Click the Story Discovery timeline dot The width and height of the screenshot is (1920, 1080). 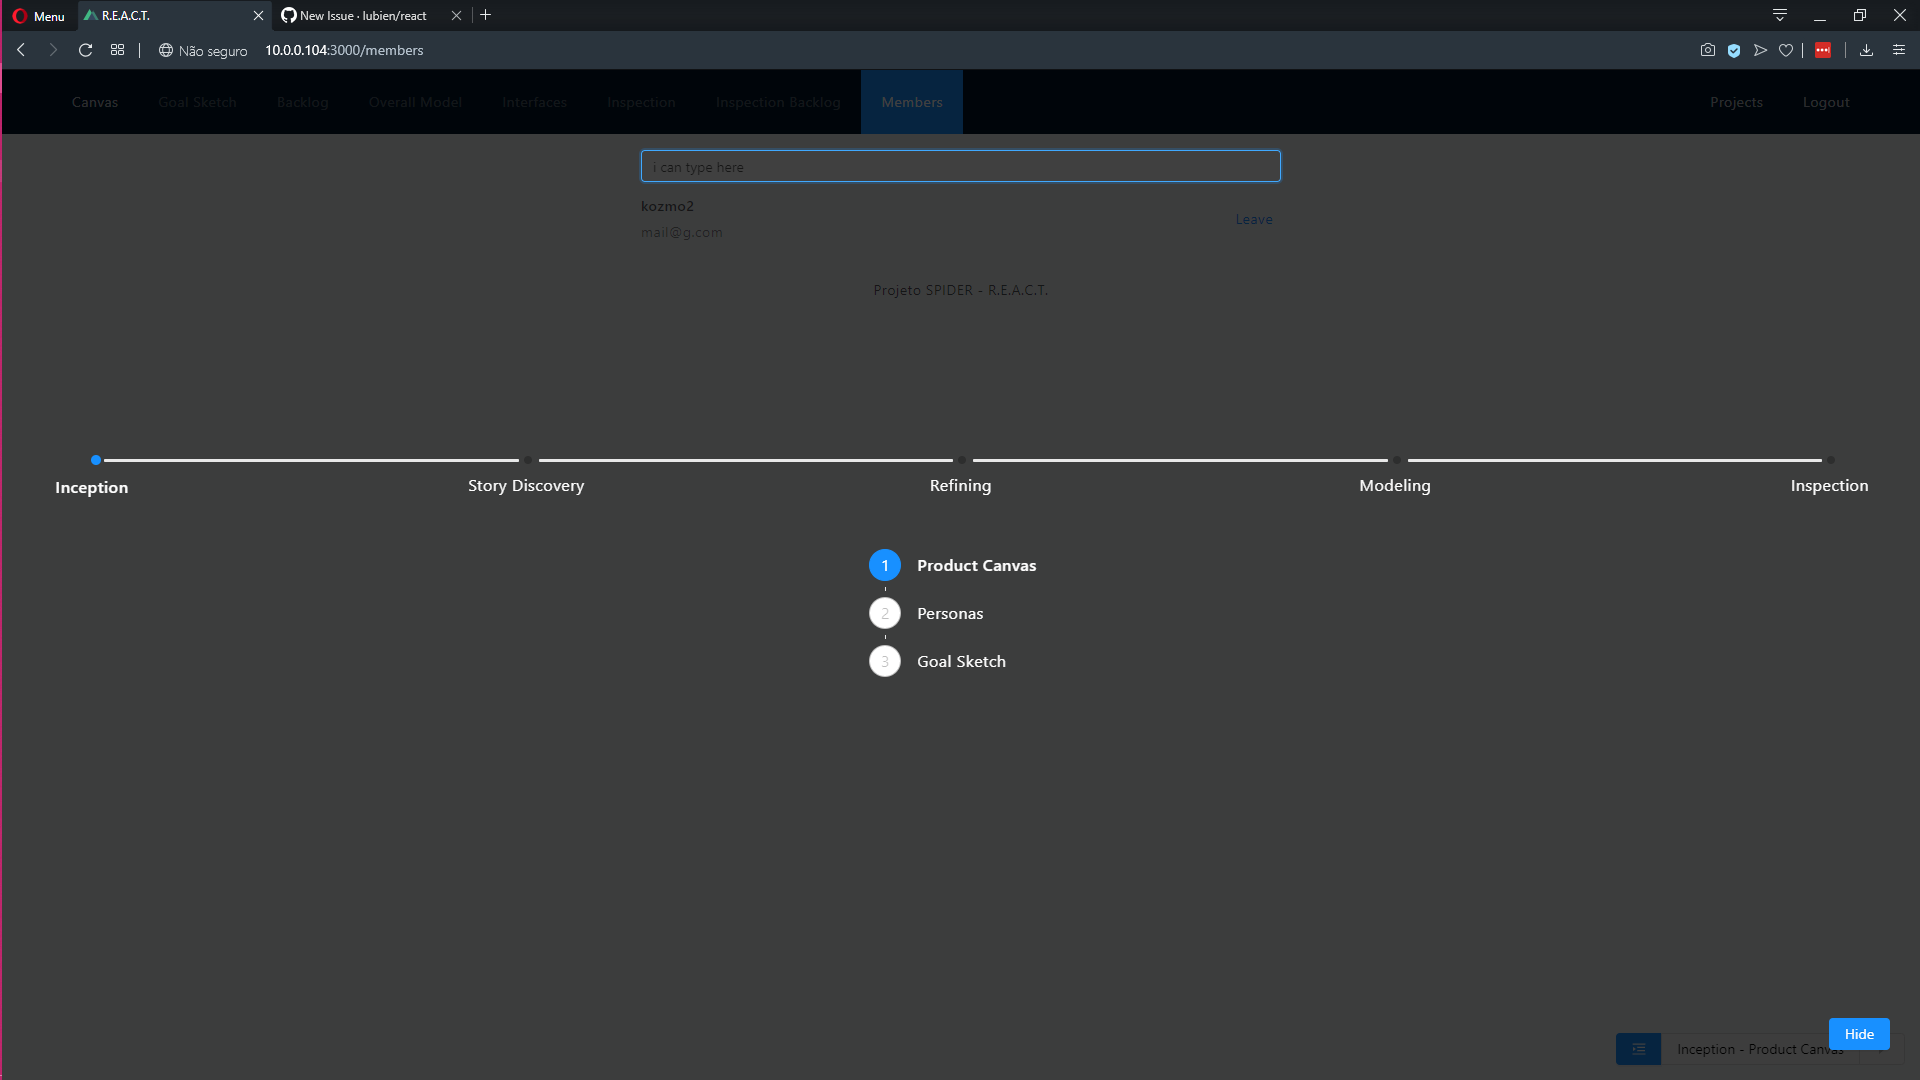coord(528,461)
